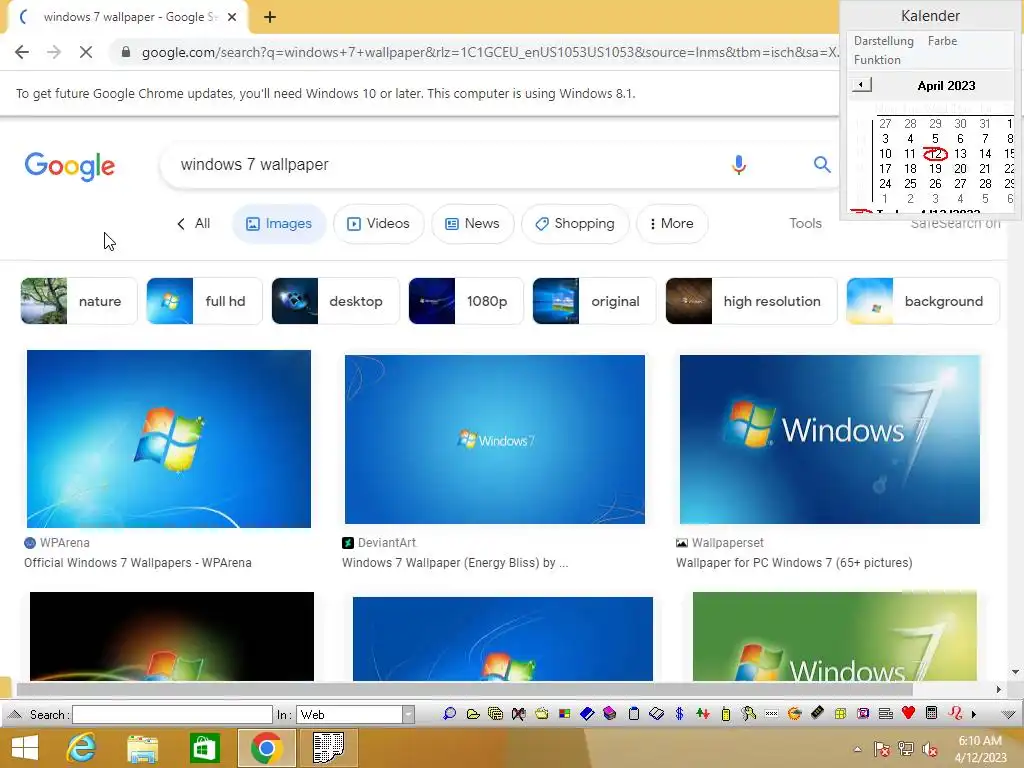
Task: Filter images by nature chip
Action: coord(79,301)
